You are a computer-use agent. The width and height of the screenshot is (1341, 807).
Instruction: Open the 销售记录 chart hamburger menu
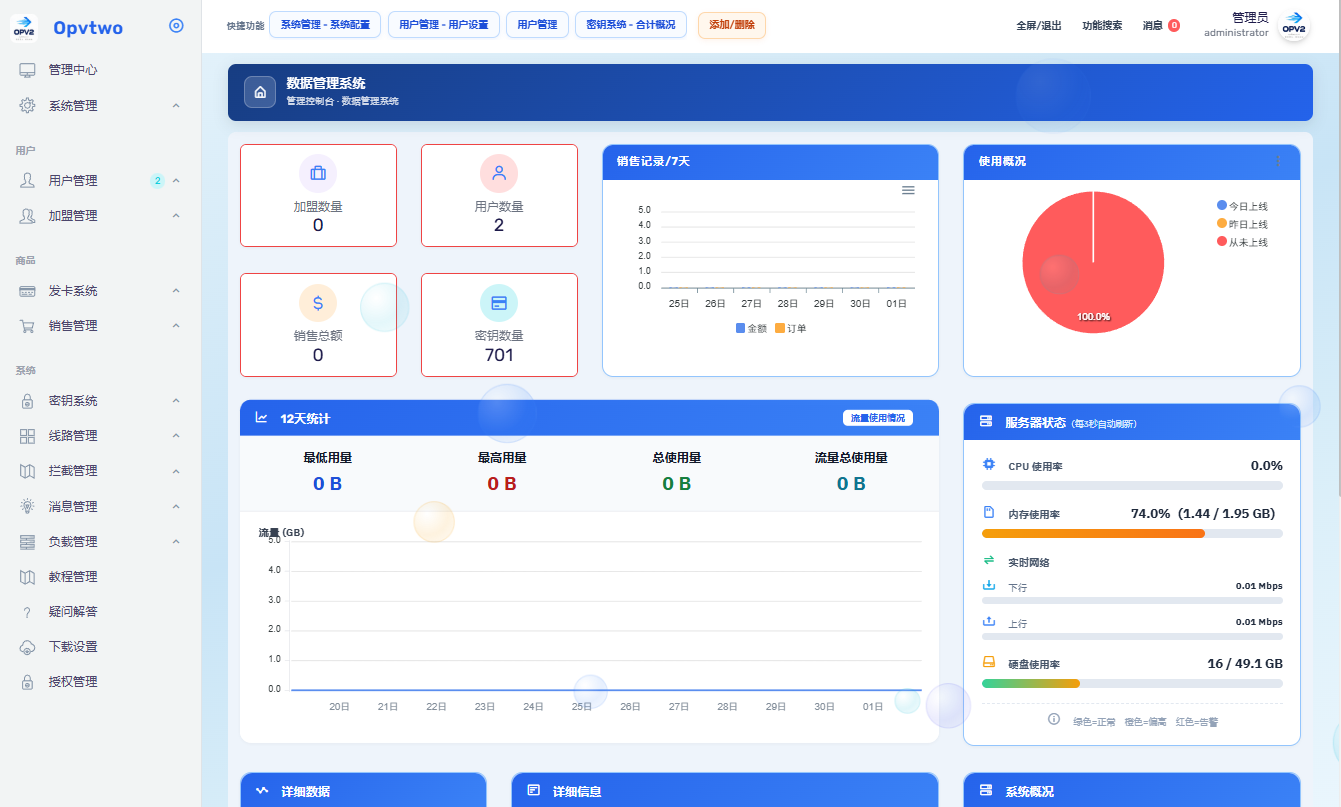pos(908,190)
